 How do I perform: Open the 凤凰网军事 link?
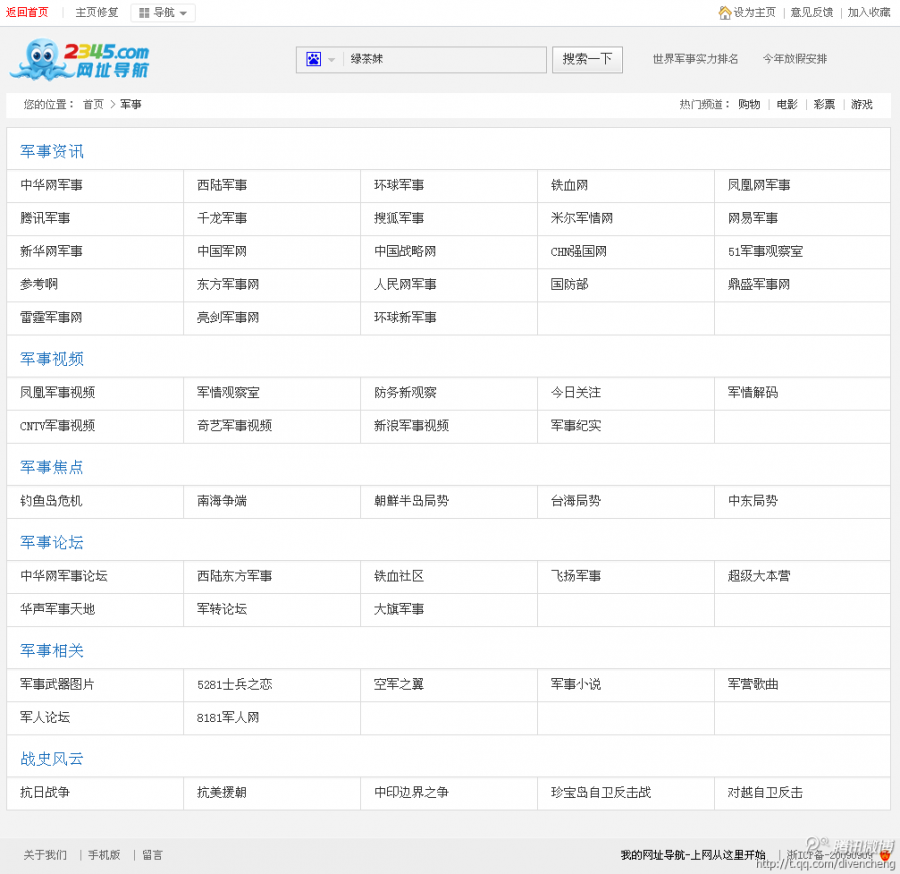tap(759, 185)
